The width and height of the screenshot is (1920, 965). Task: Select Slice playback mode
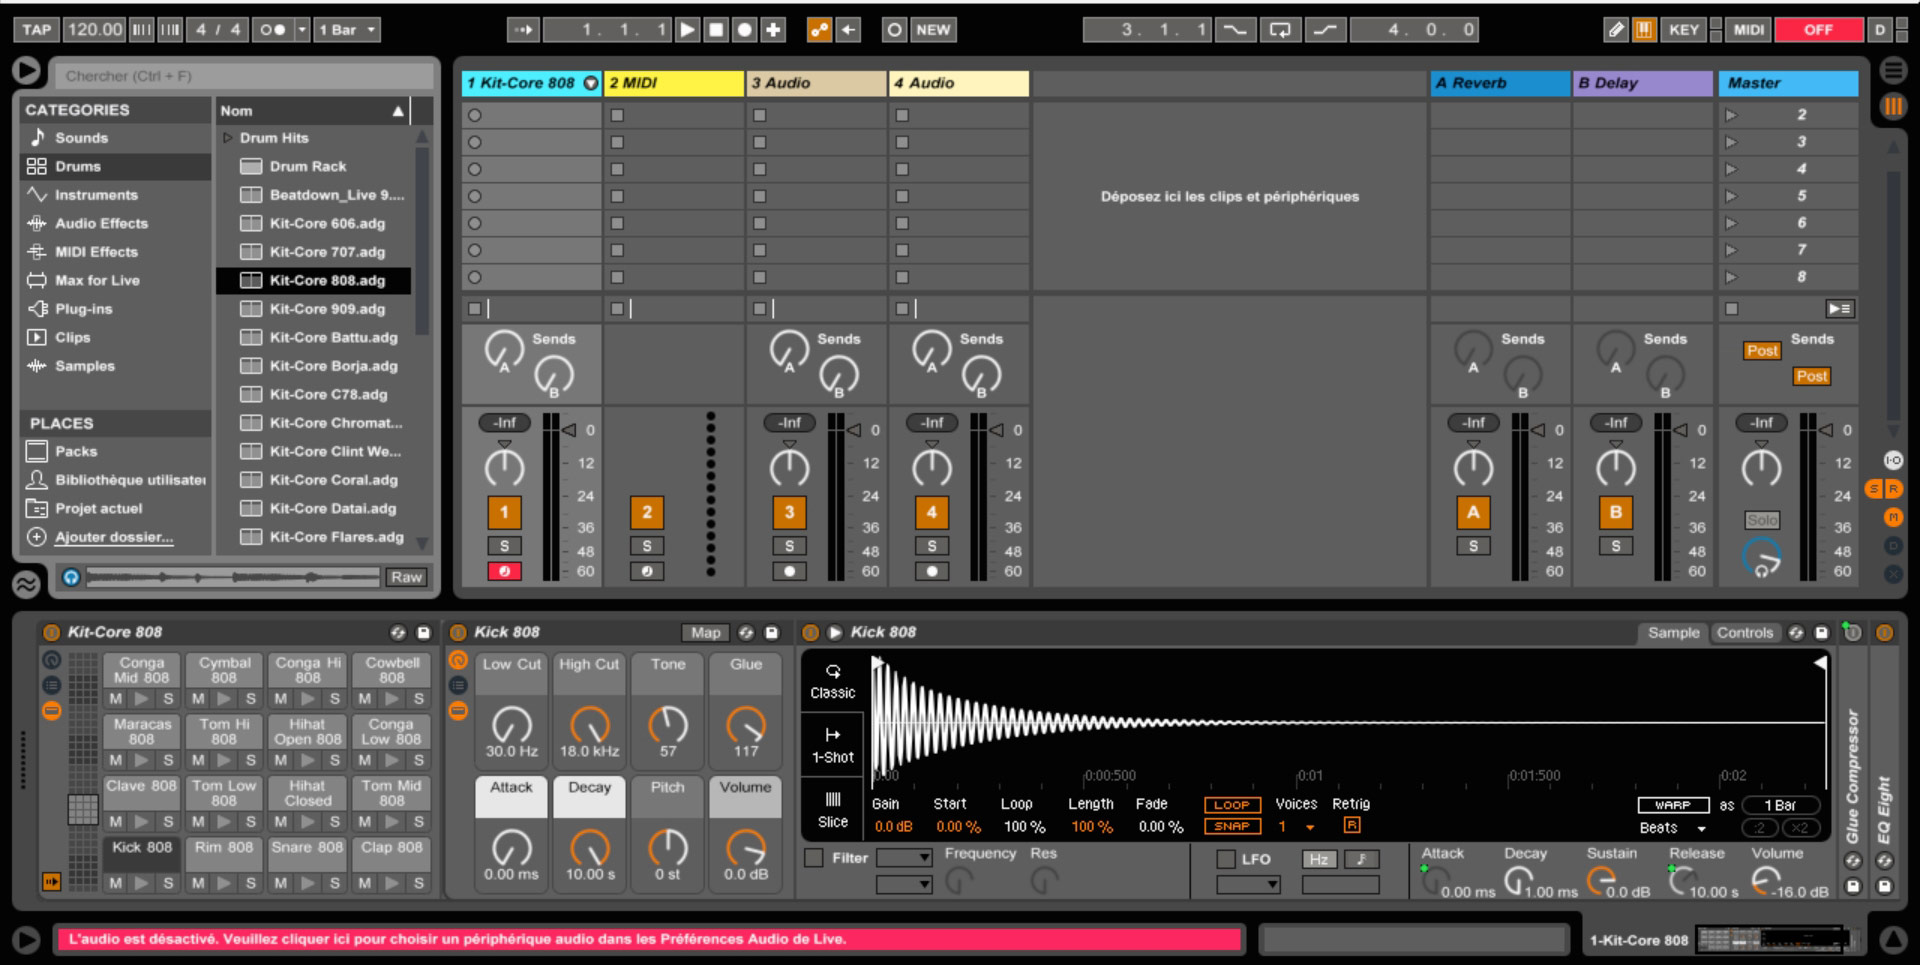click(833, 810)
